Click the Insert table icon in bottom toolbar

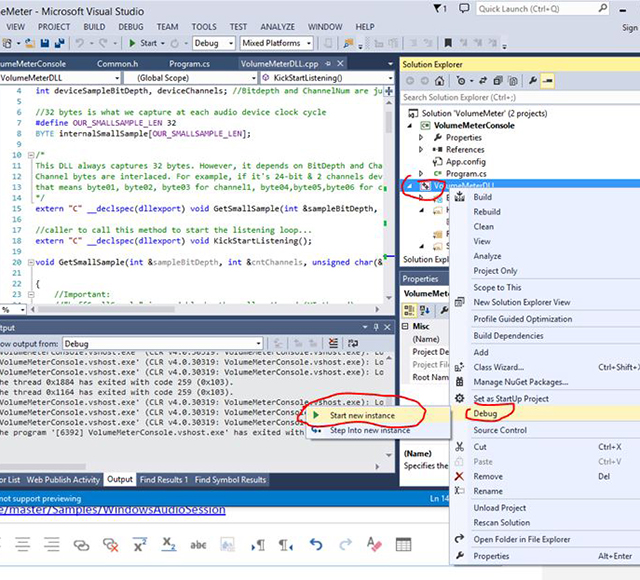403,544
